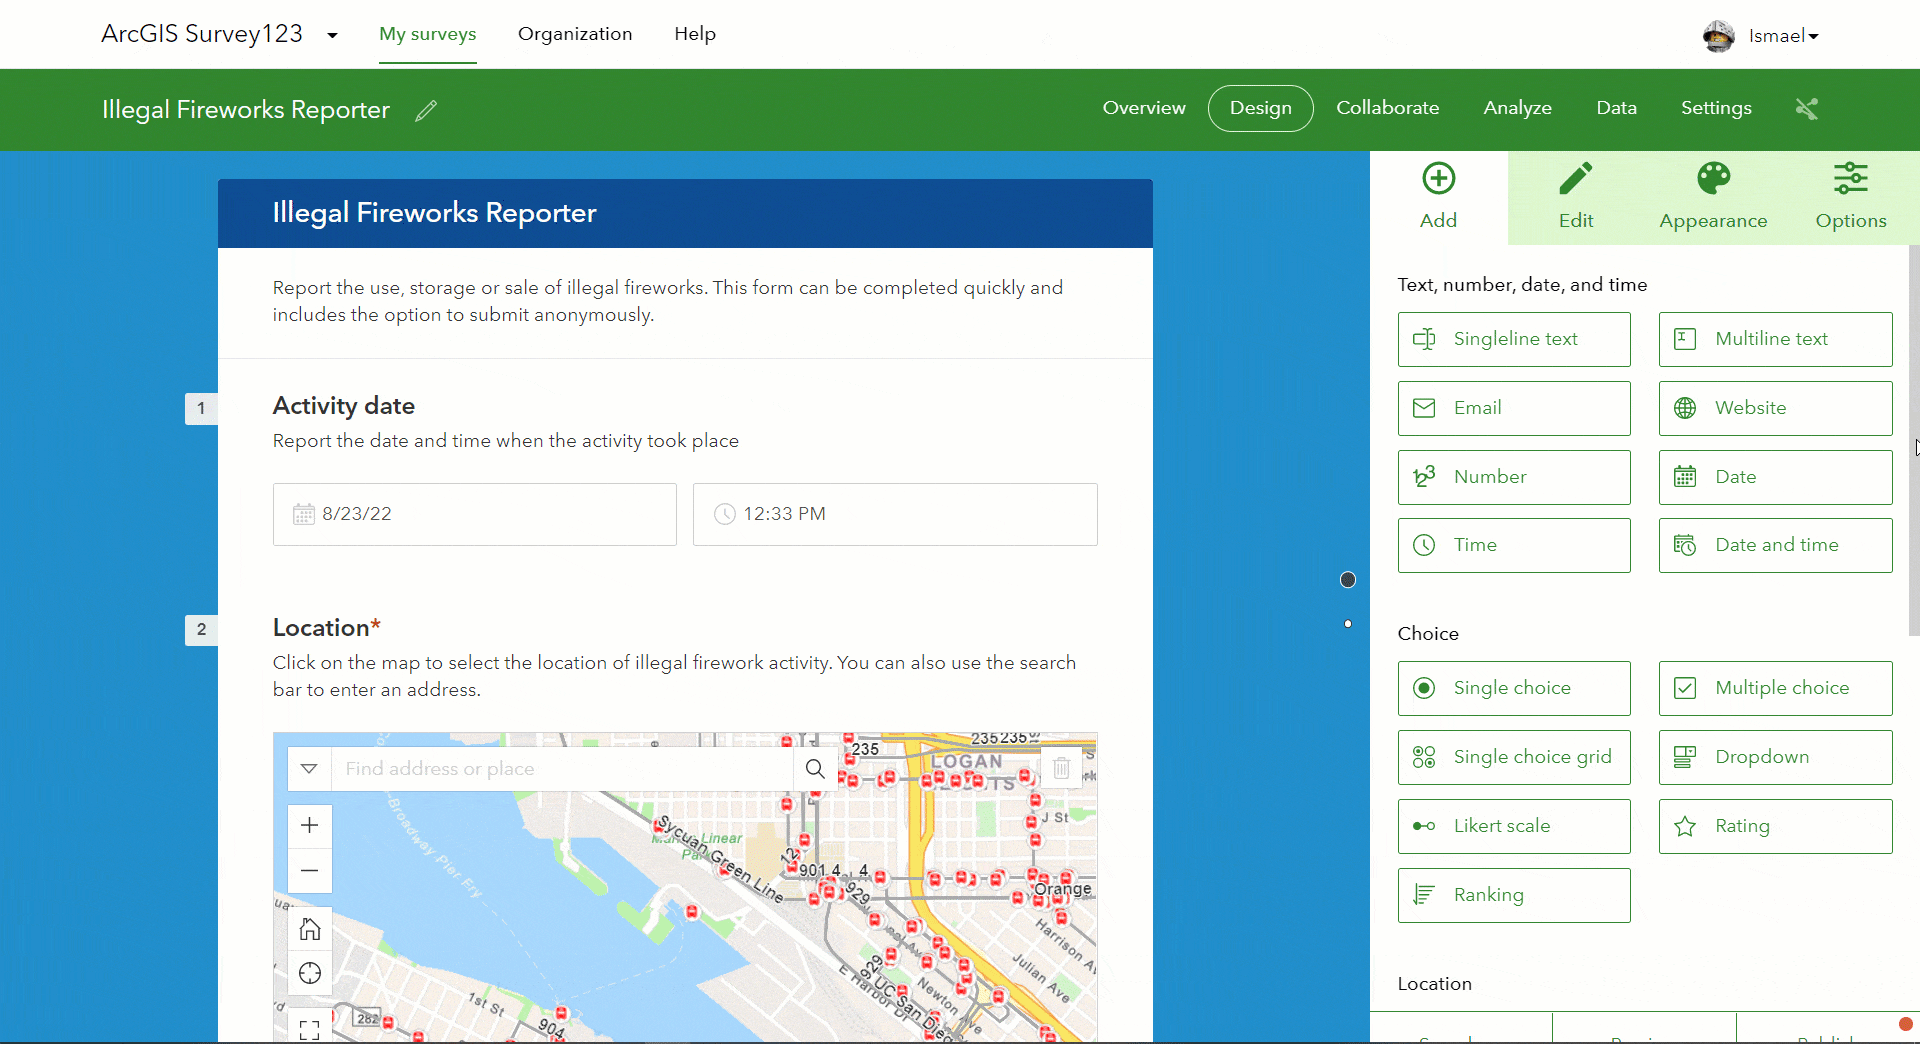
Task: Enable the find my location map tool
Action: (309, 972)
